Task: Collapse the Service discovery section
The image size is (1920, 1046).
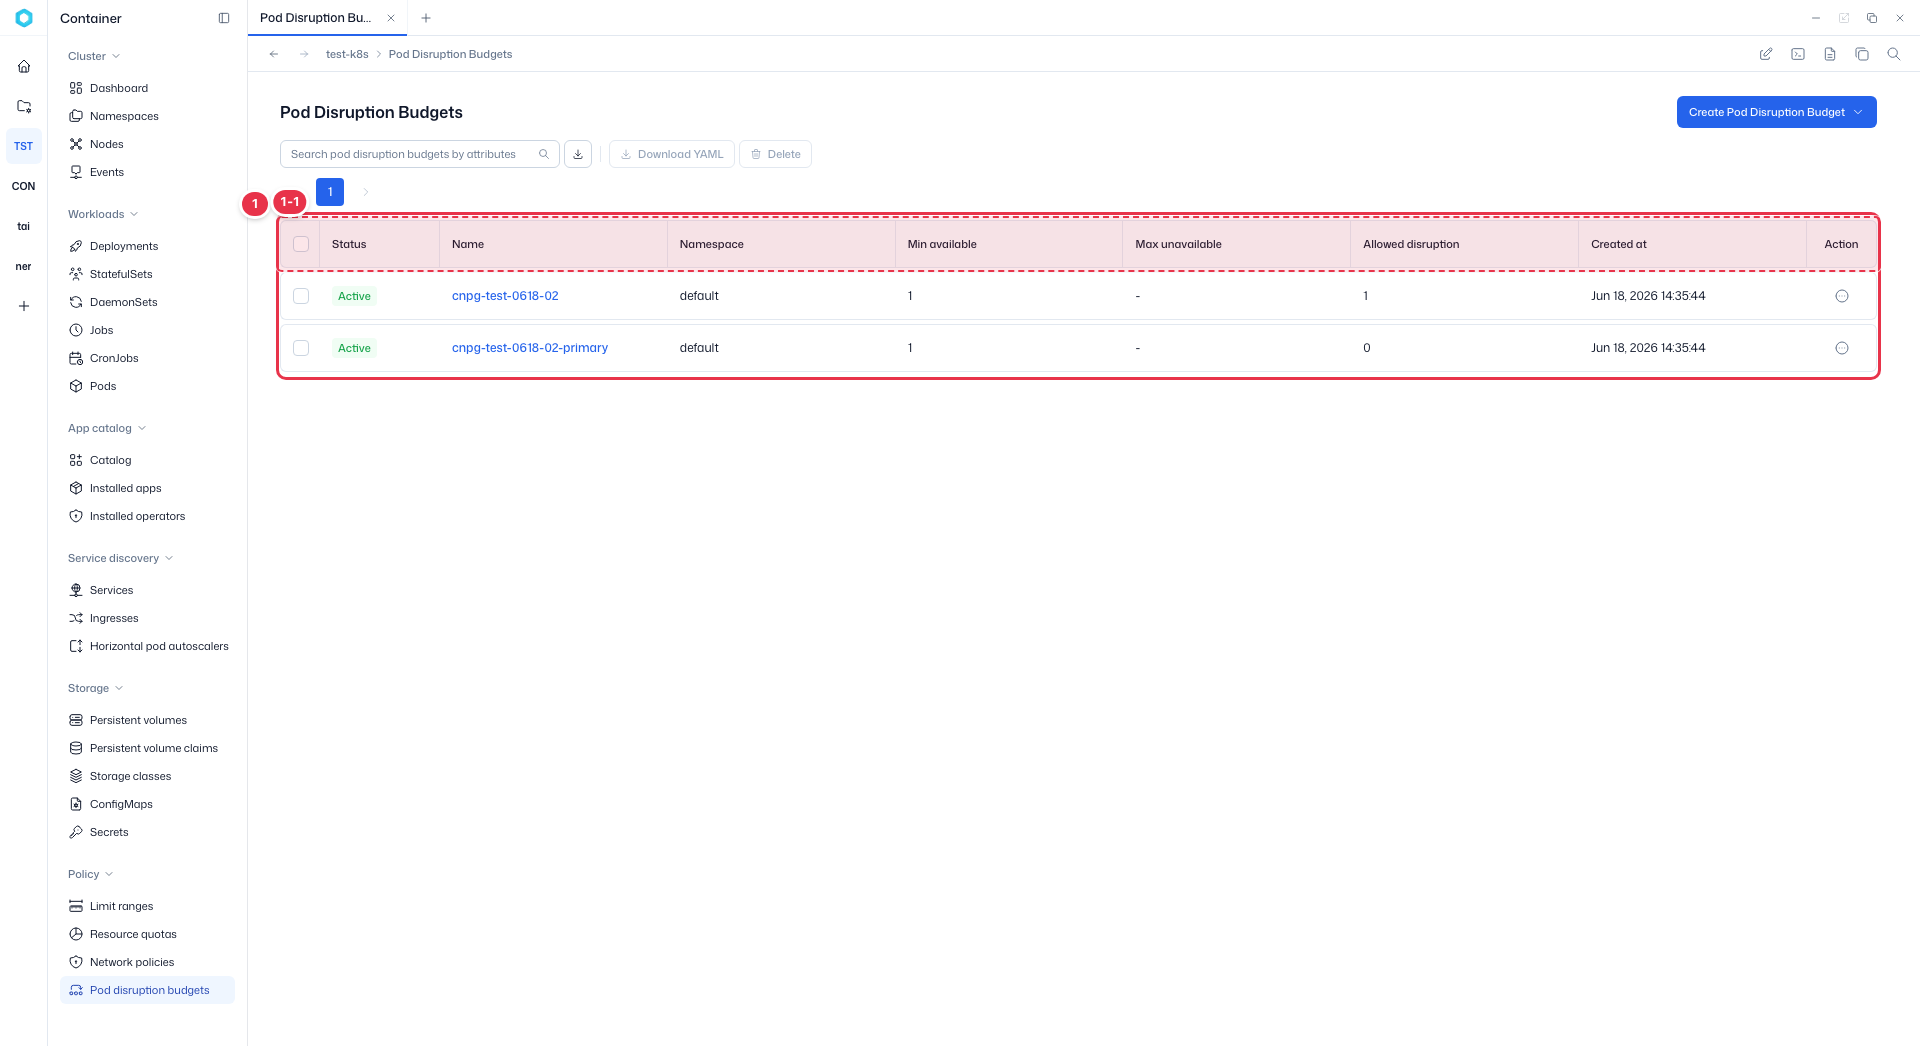Action: (x=120, y=558)
